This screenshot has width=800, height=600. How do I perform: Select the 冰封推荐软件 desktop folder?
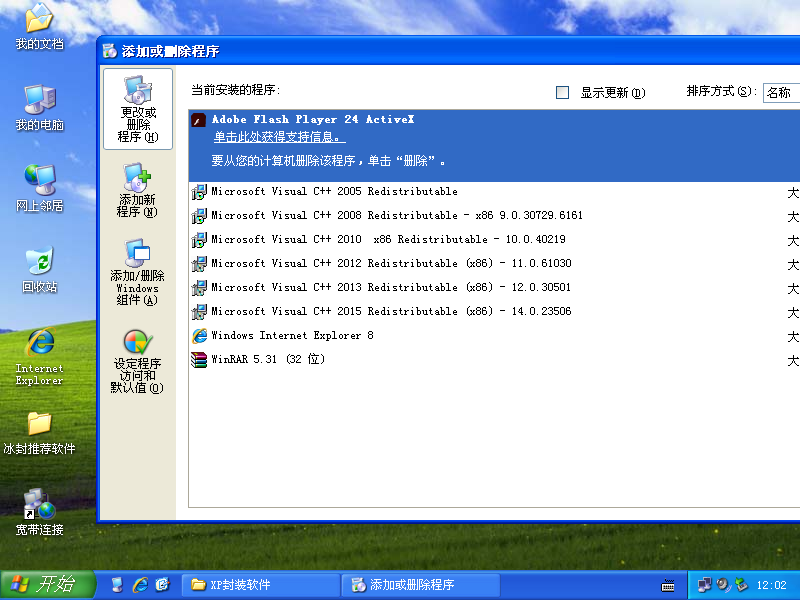[39, 433]
